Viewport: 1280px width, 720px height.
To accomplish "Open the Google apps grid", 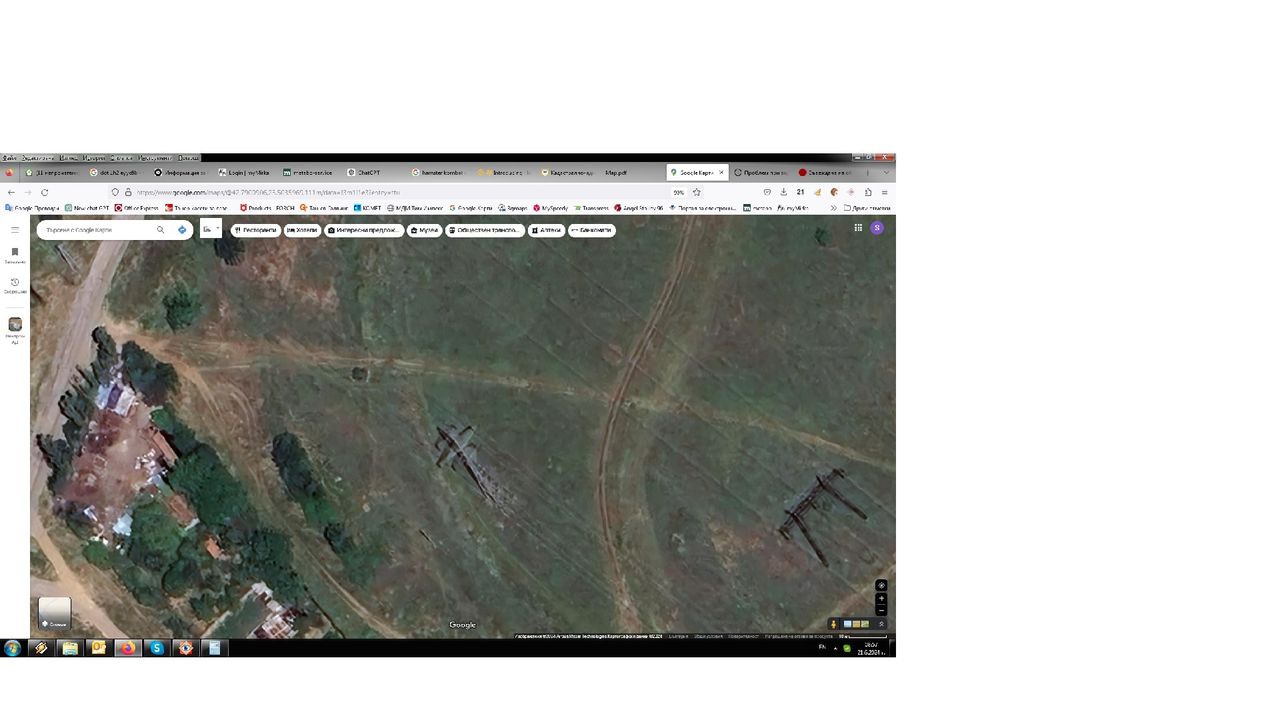I will tap(858, 228).
